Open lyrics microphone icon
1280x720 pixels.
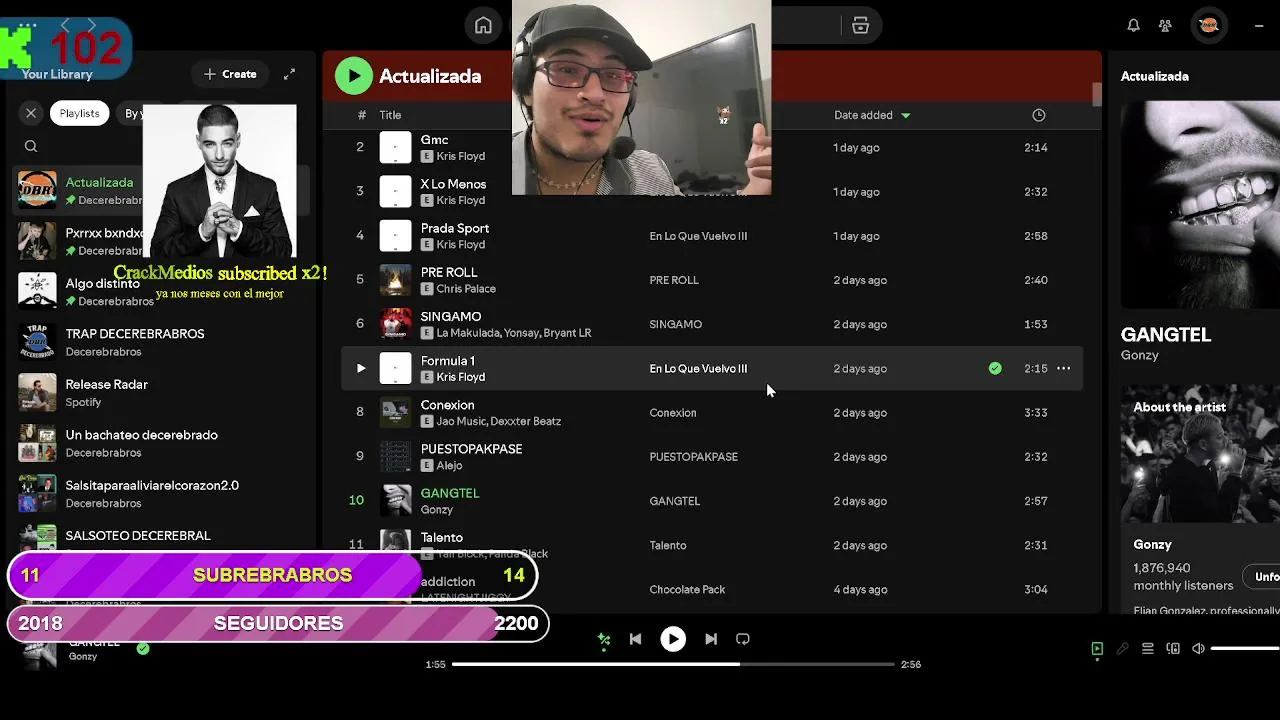[x=1123, y=649]
